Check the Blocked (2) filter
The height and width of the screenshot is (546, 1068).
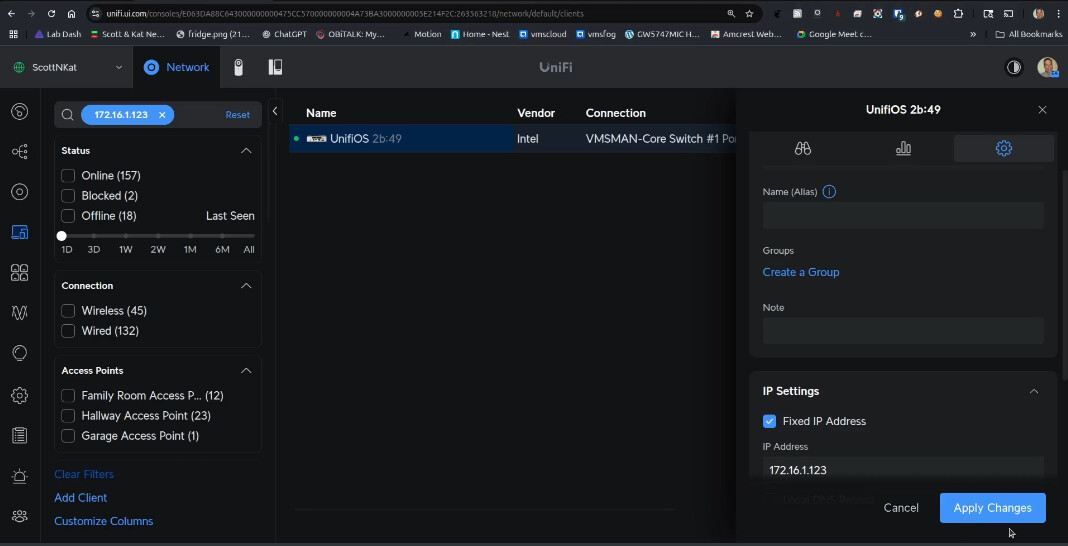click(68, 196)
